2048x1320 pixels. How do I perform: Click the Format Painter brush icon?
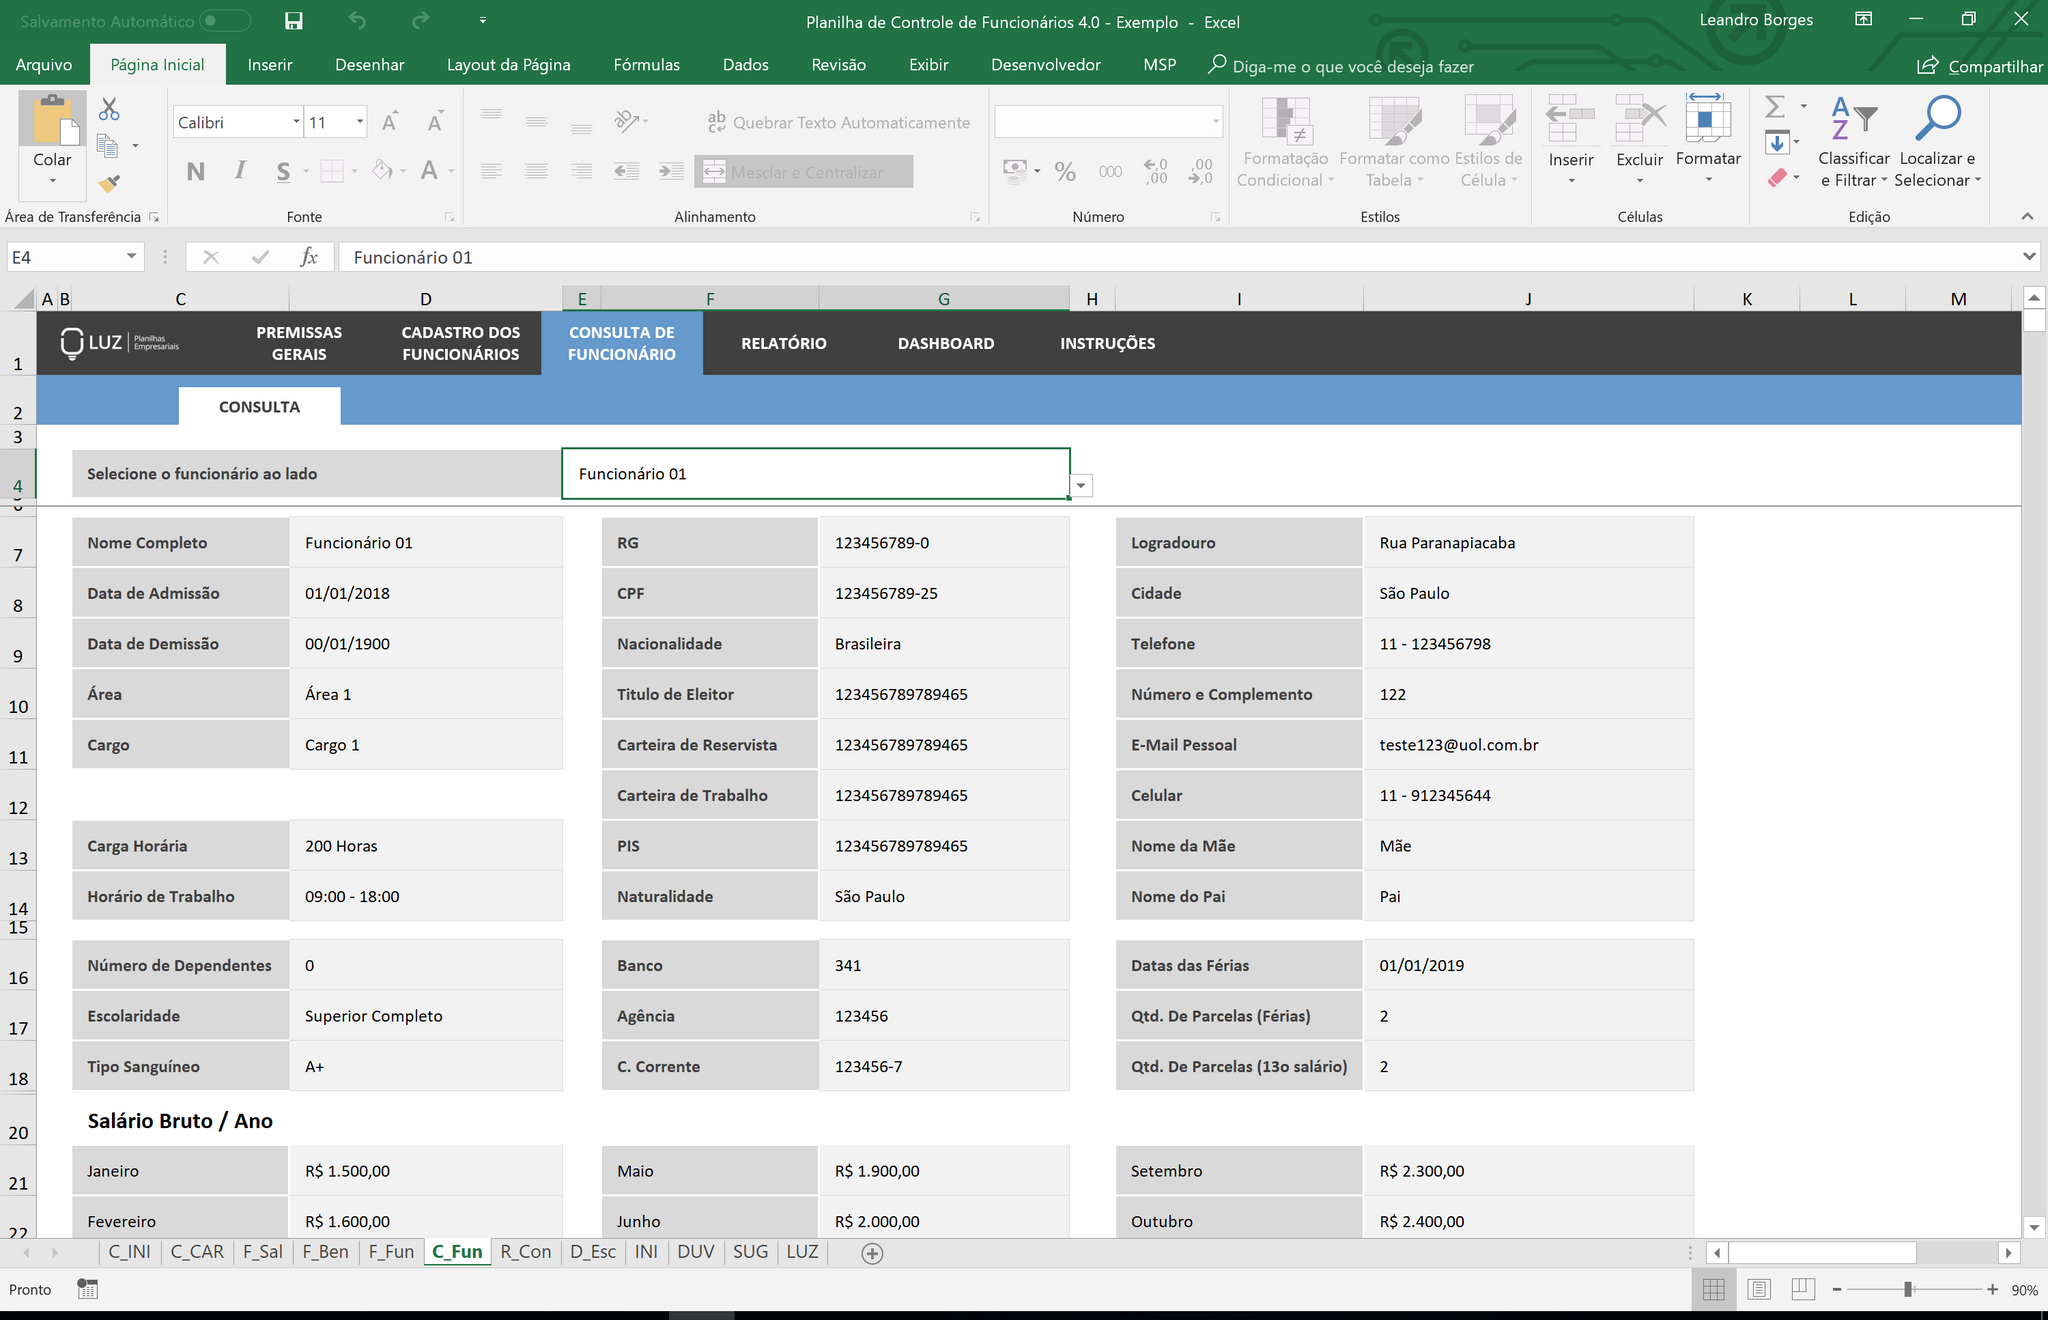click(x=109, y=184)
